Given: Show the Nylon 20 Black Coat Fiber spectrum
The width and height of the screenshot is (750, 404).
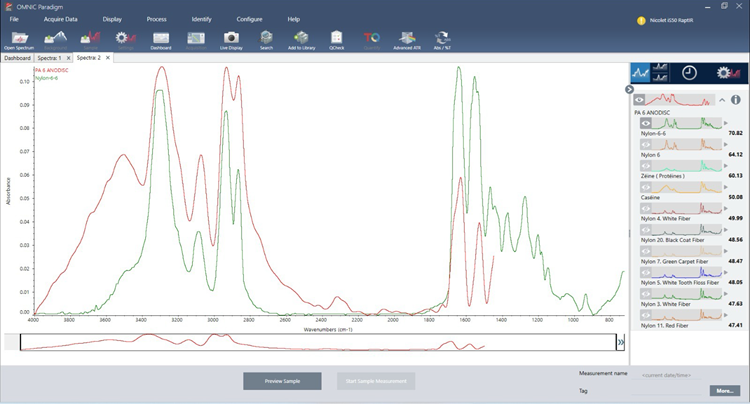Looking at the screenshot, I should [646, 230].
